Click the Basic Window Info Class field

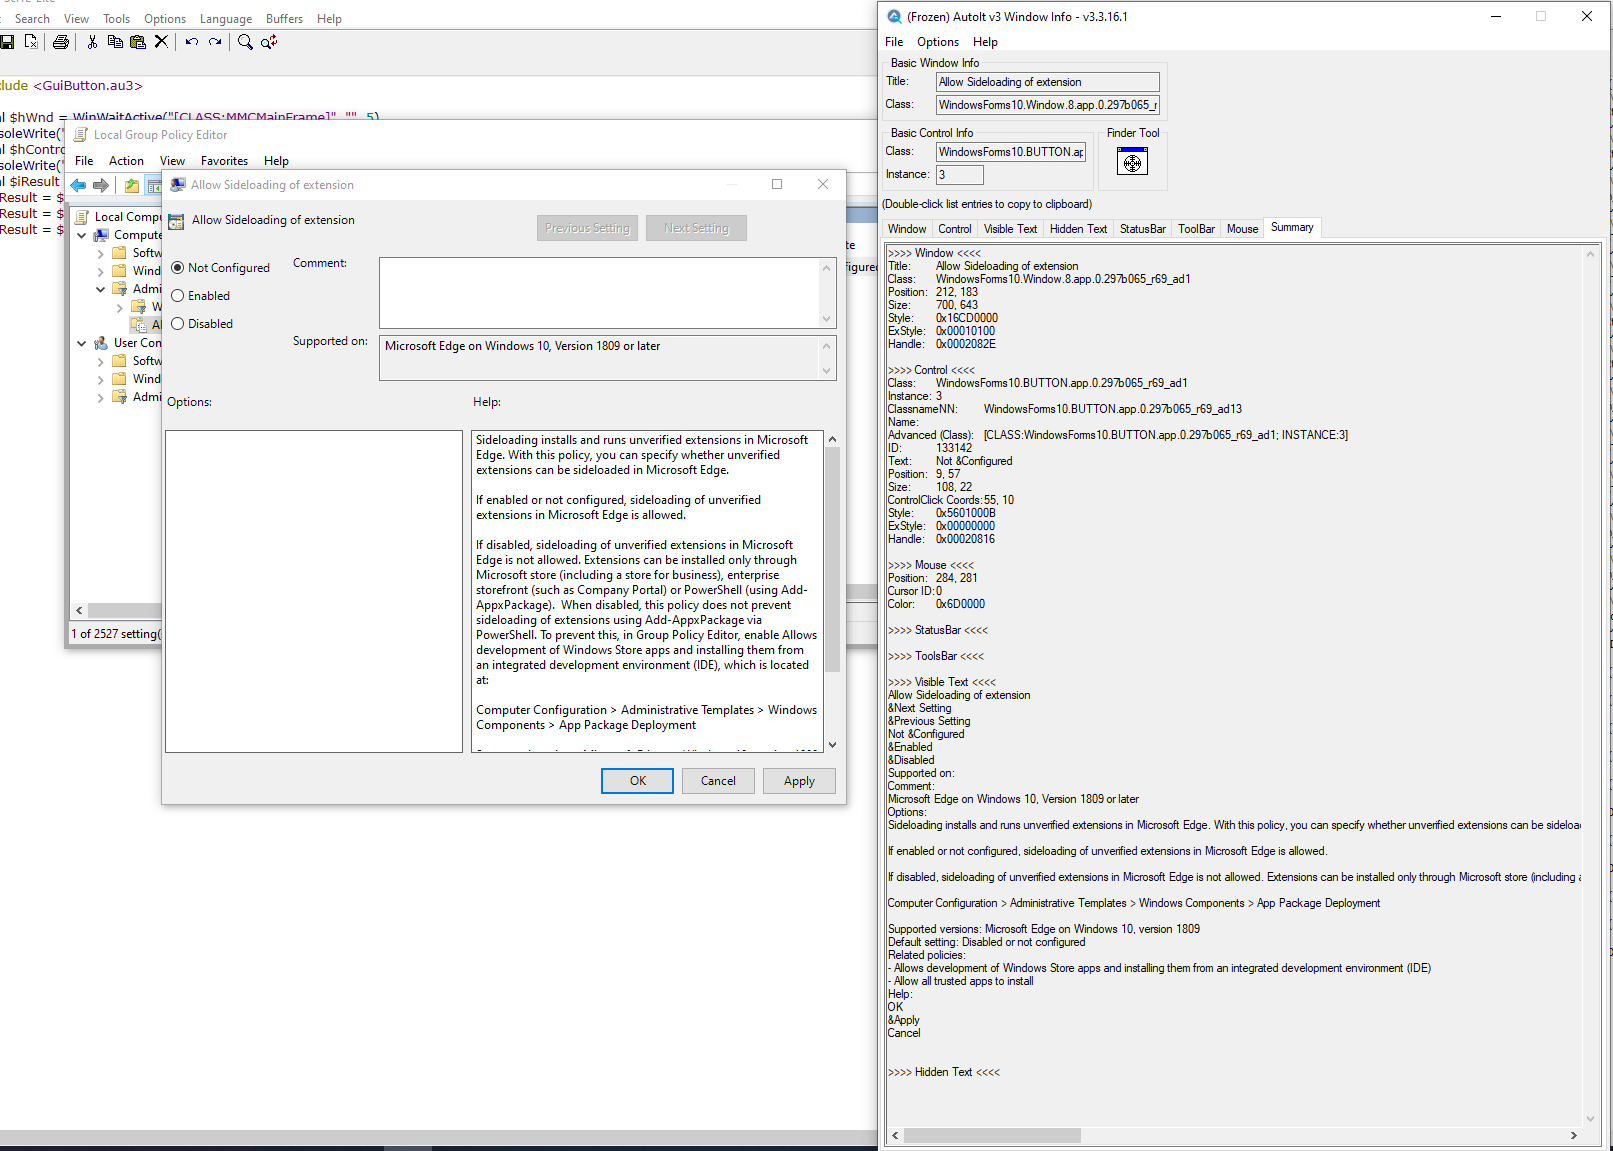[1047, 105]
